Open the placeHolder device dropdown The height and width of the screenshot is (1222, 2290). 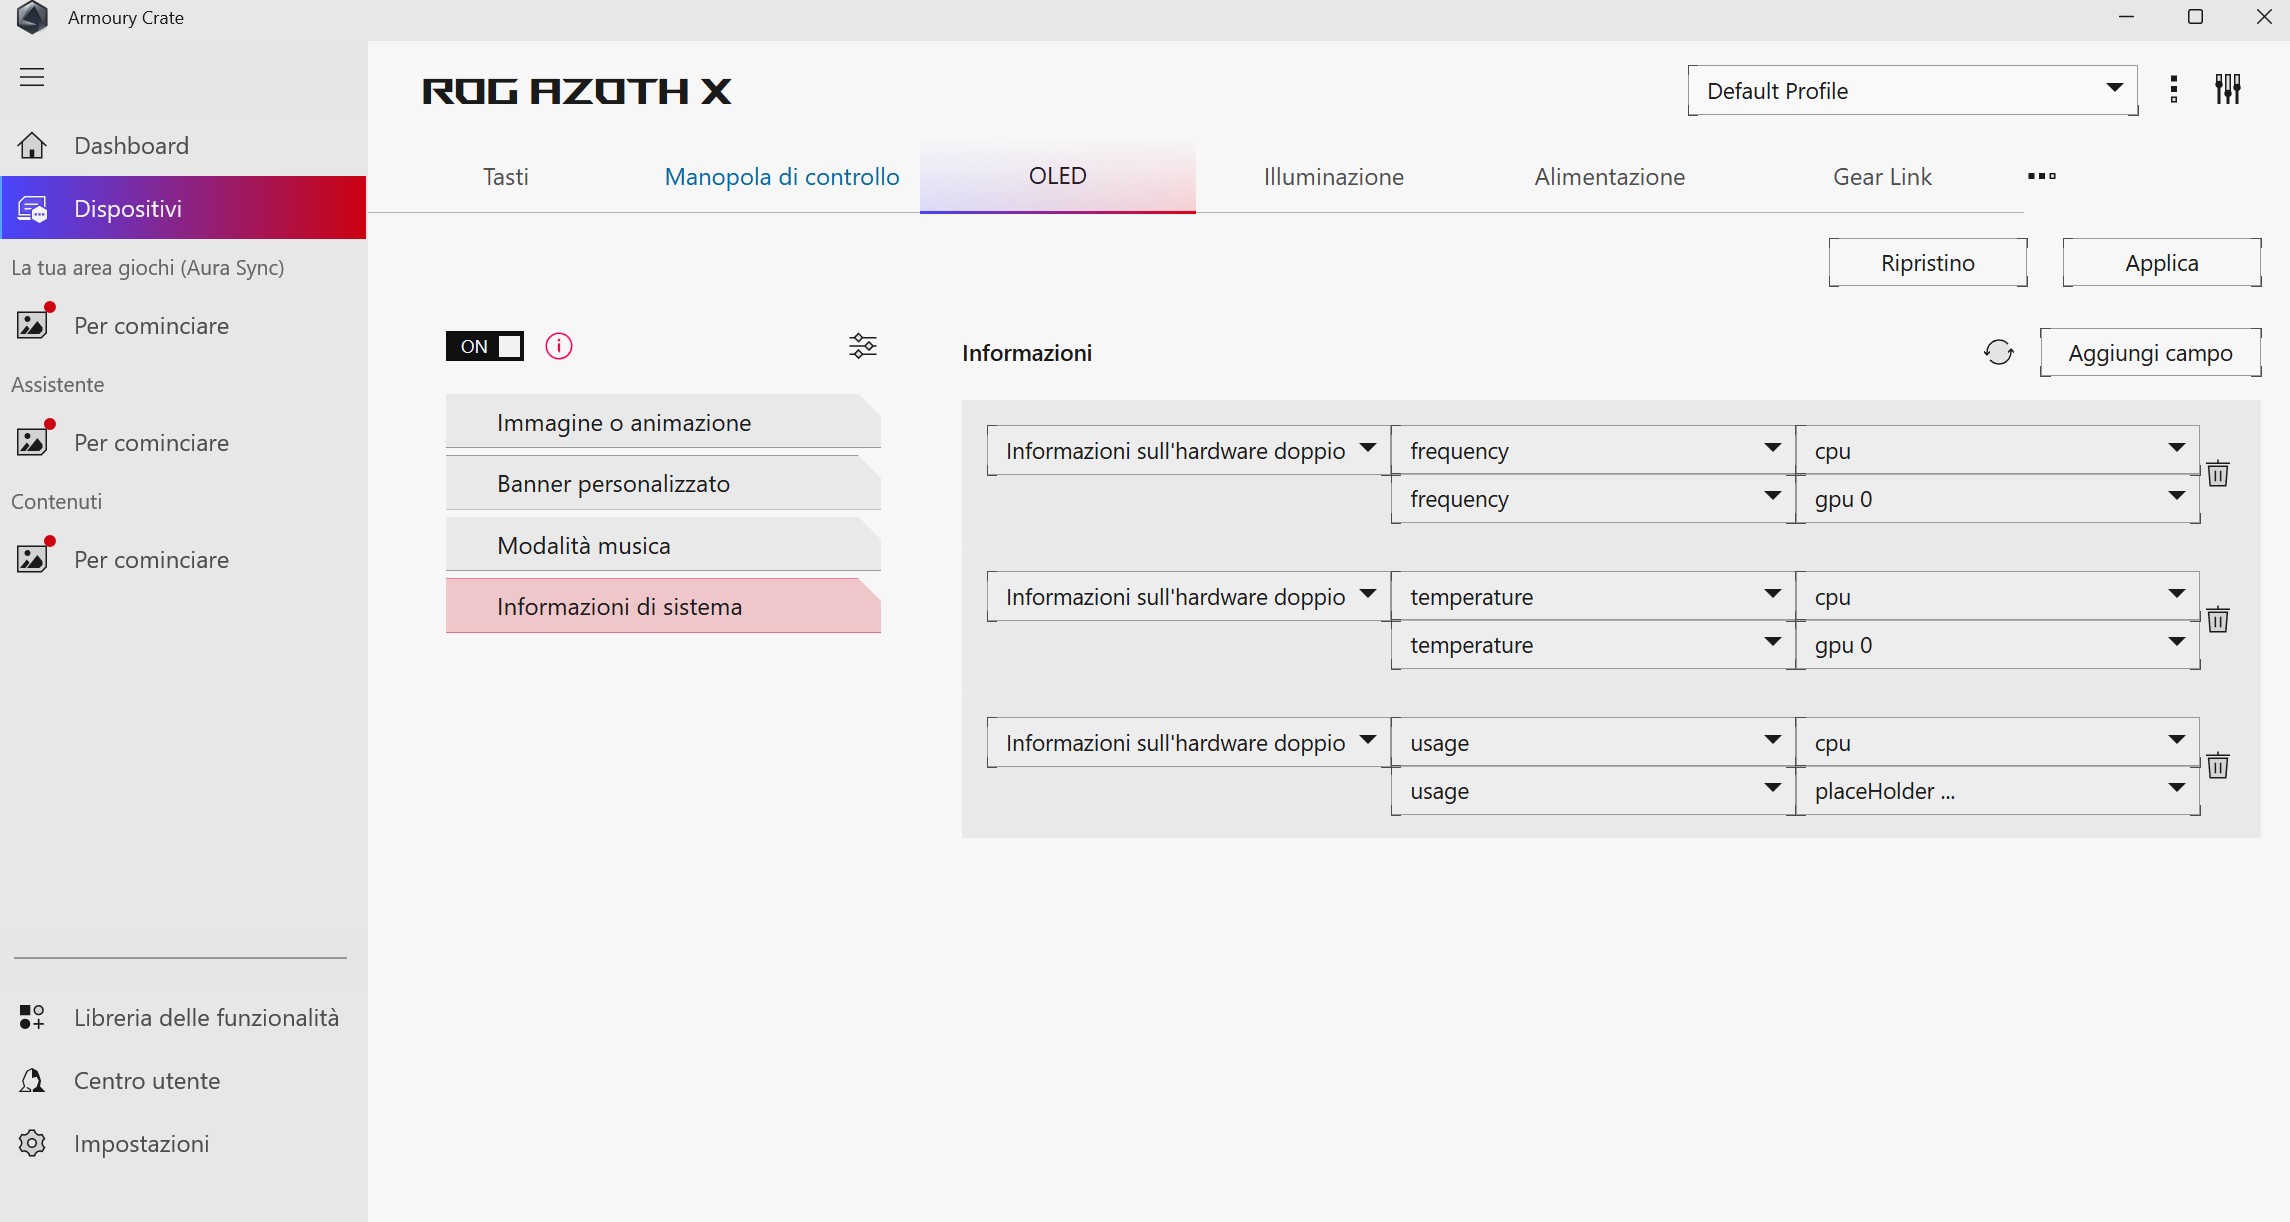click(1998, 790)
